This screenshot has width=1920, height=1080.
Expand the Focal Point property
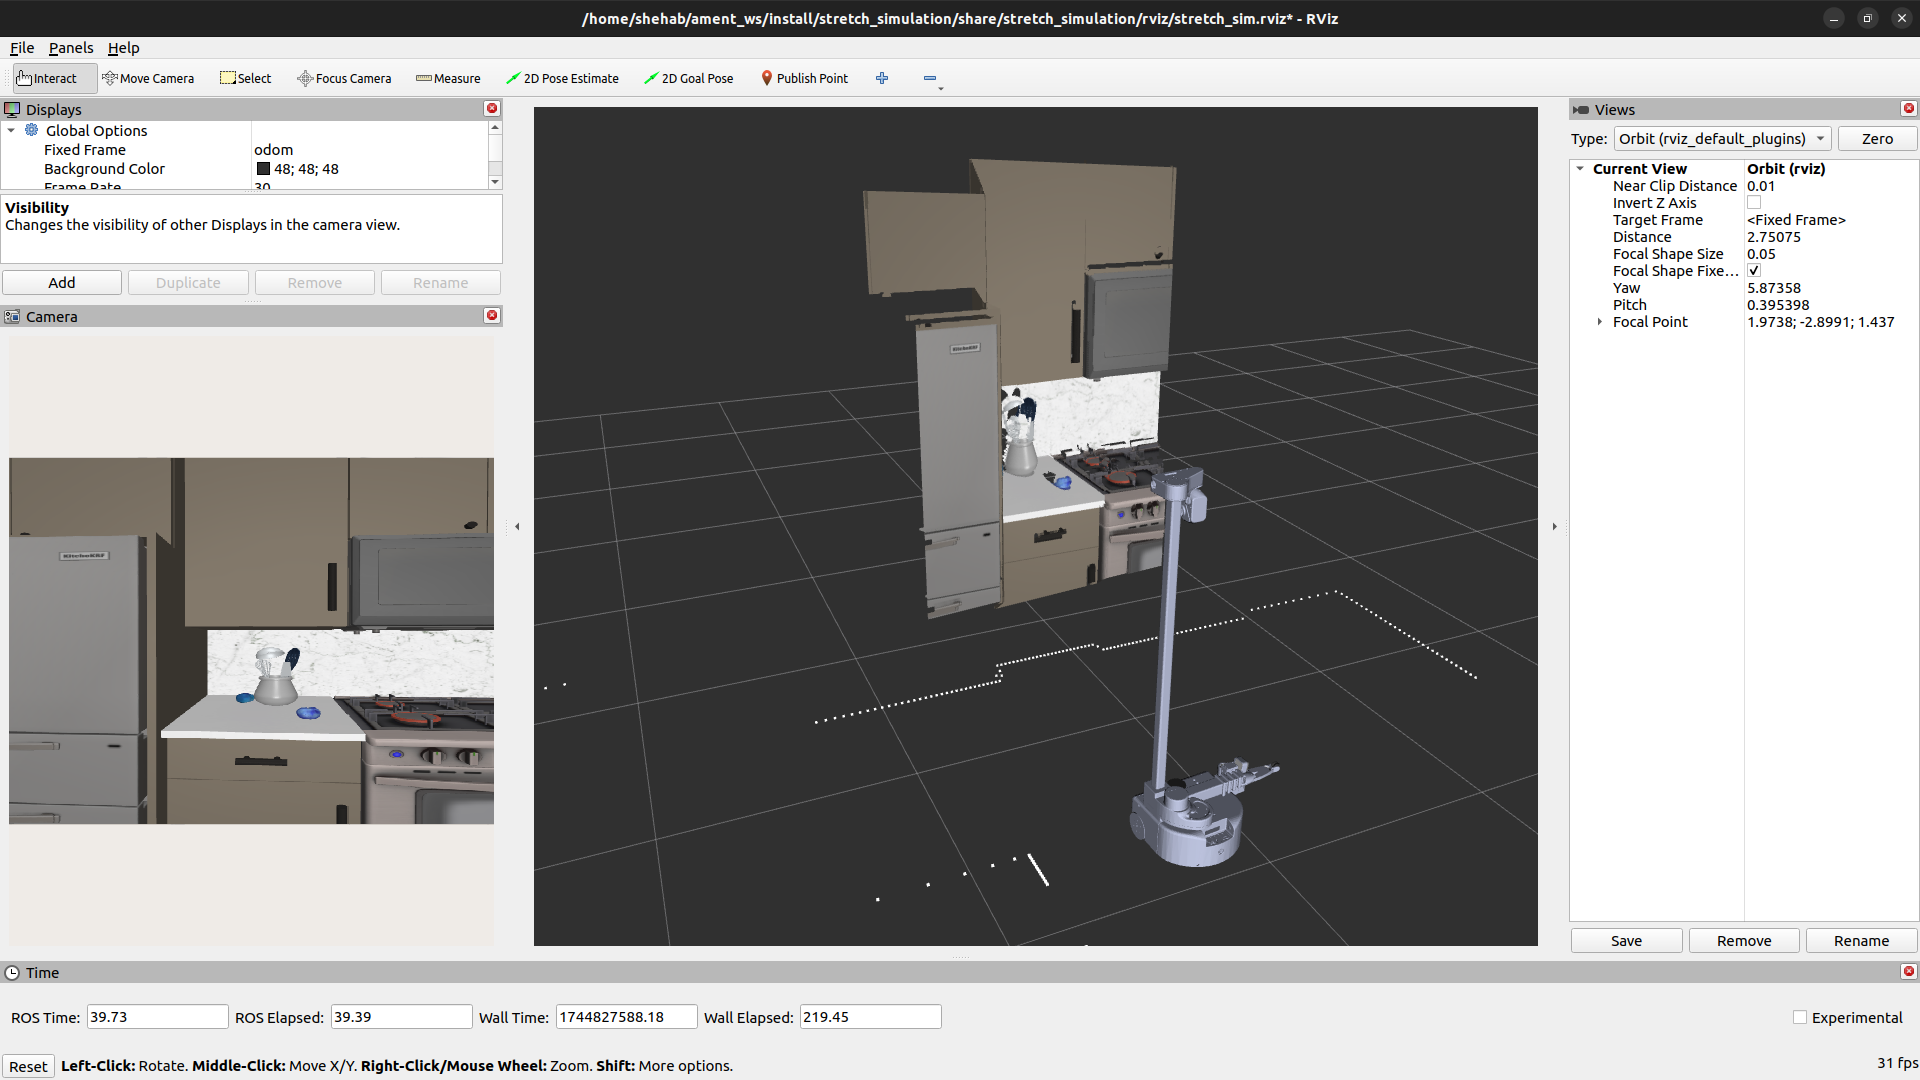coord(1600,322)
